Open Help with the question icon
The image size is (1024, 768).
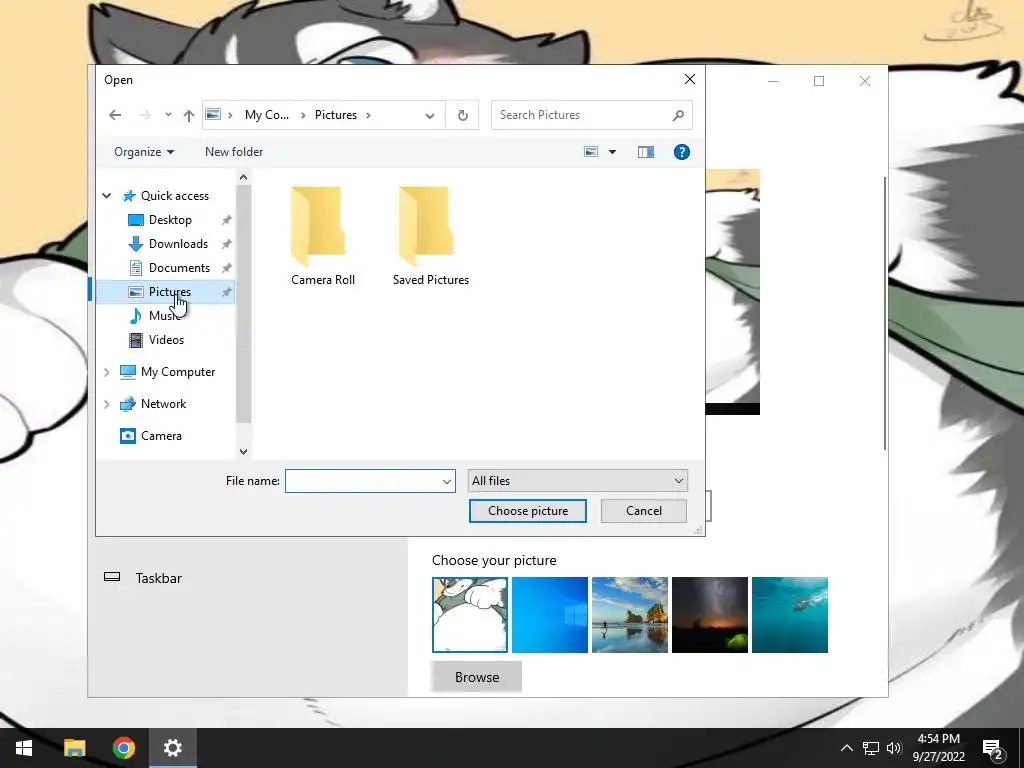681,152
